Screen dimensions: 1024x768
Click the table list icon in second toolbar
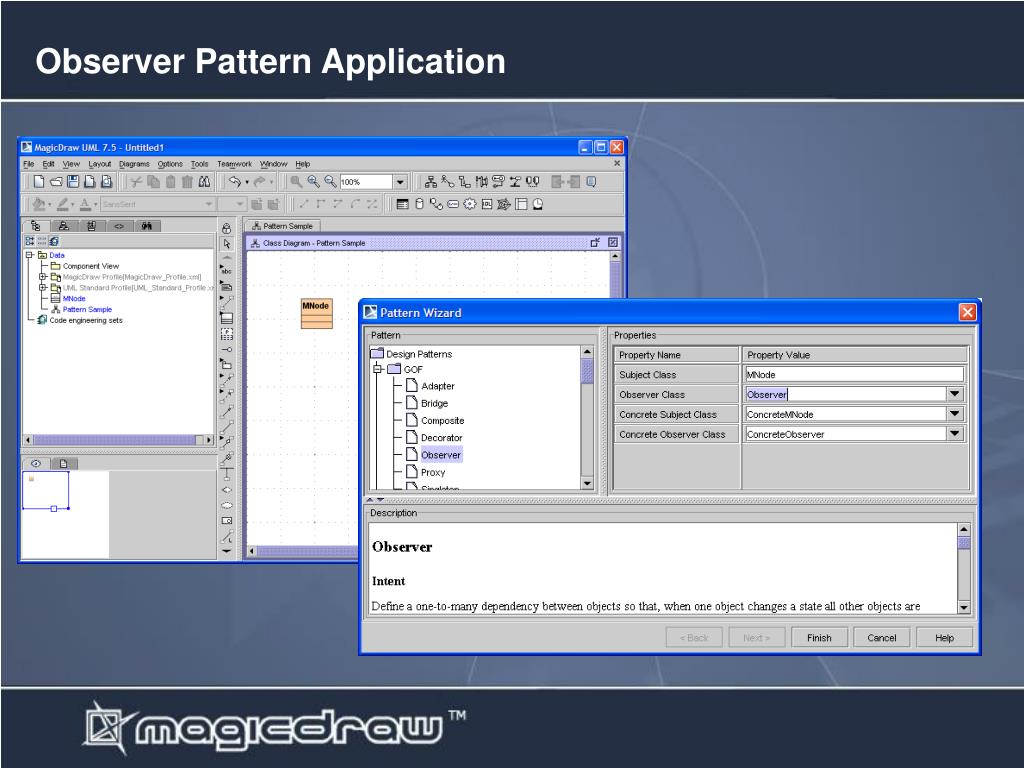[402, 204]
